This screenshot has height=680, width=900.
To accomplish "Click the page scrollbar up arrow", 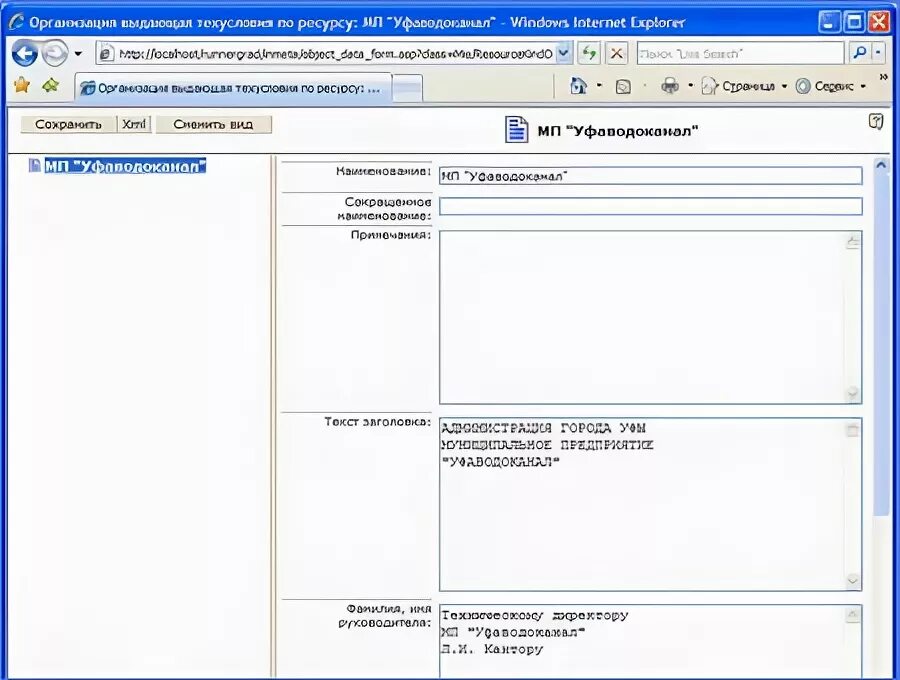I will (881, 165).
